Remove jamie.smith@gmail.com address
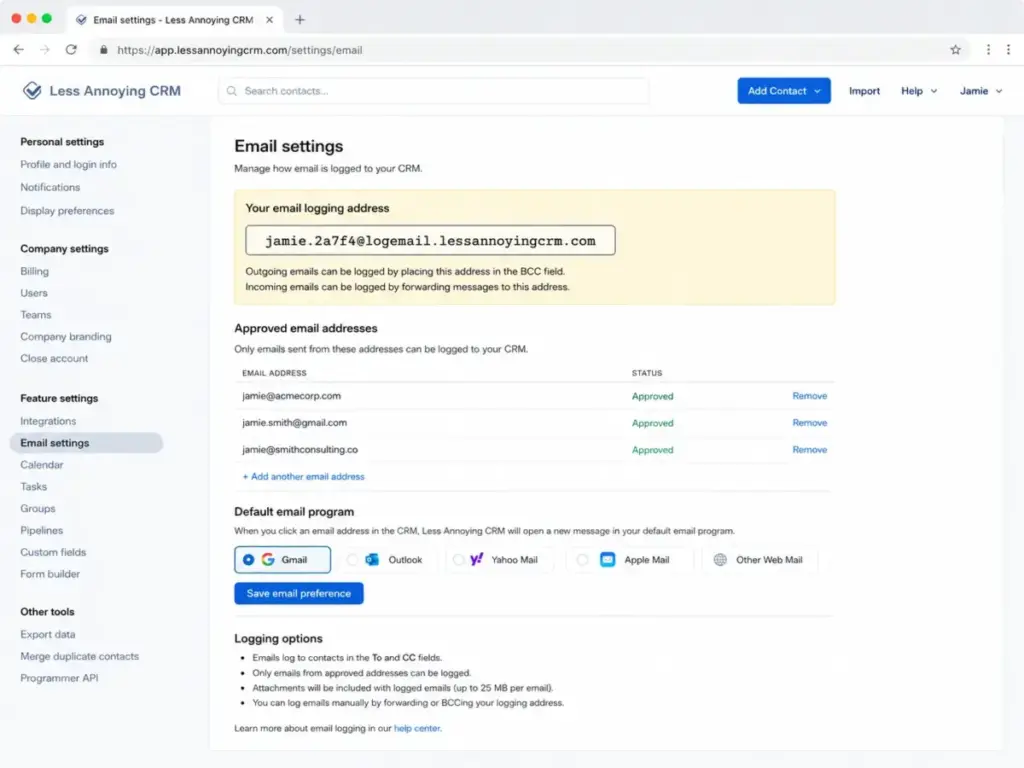The height and width of the screenshot is (768, 1024). 810,423
